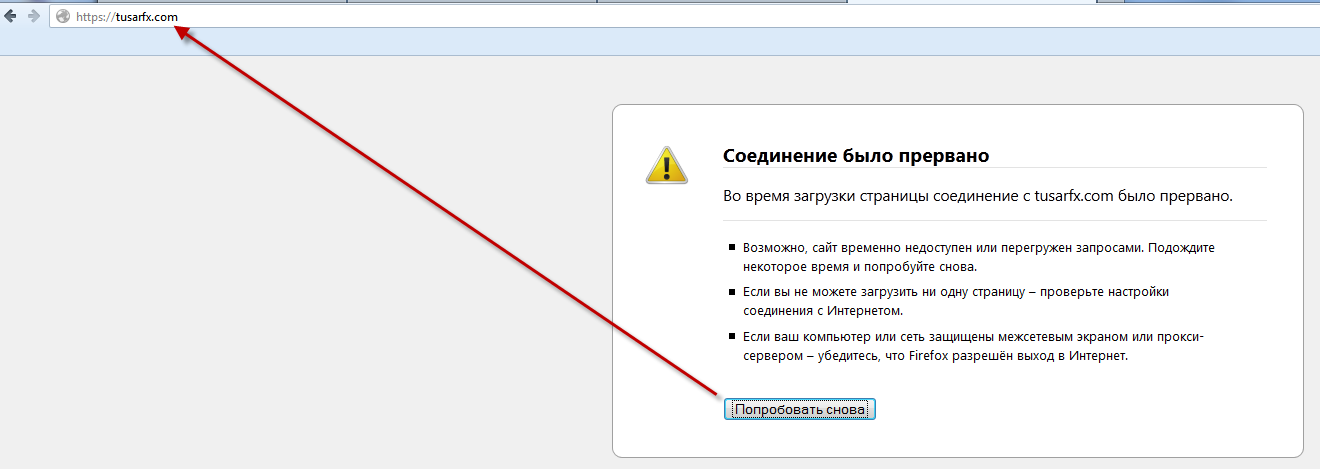Select the heading 'Соединение было прервано'
The height and width of the screenshot is (469, 1320).
click(856, 156)
